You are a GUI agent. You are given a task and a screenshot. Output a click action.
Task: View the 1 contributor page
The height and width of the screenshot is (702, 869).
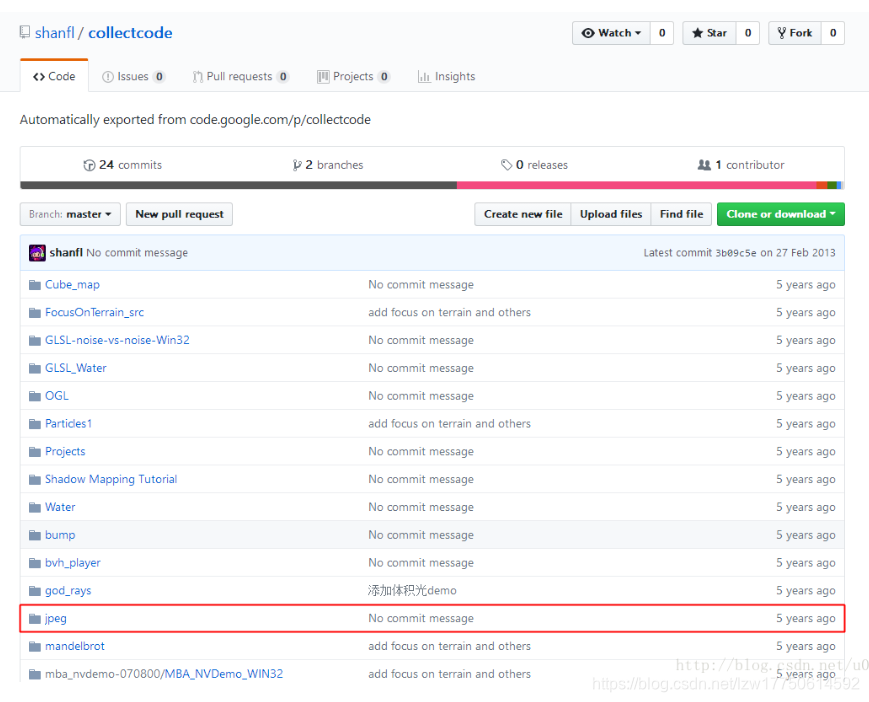click(741, 165)
